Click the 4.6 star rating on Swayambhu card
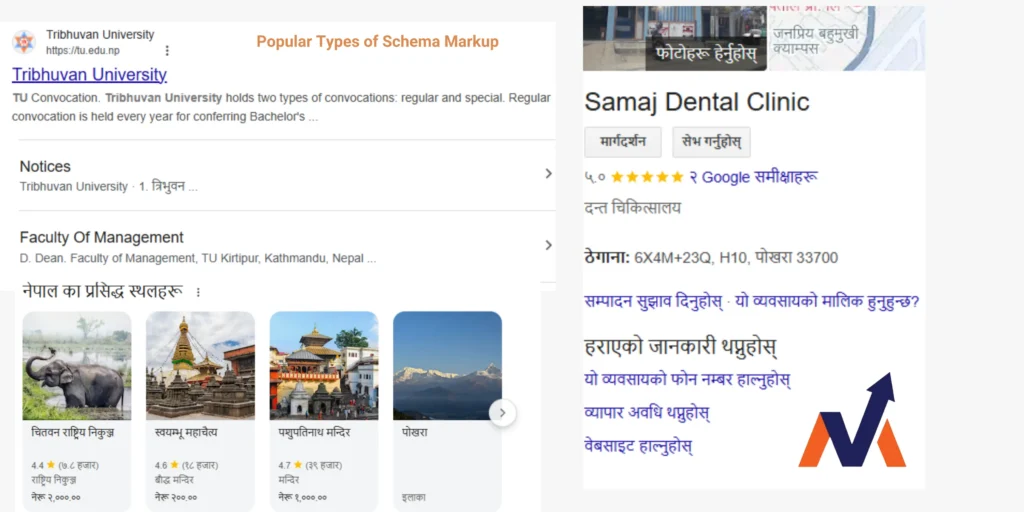1024x512 pixels. [x=186, y=466]
